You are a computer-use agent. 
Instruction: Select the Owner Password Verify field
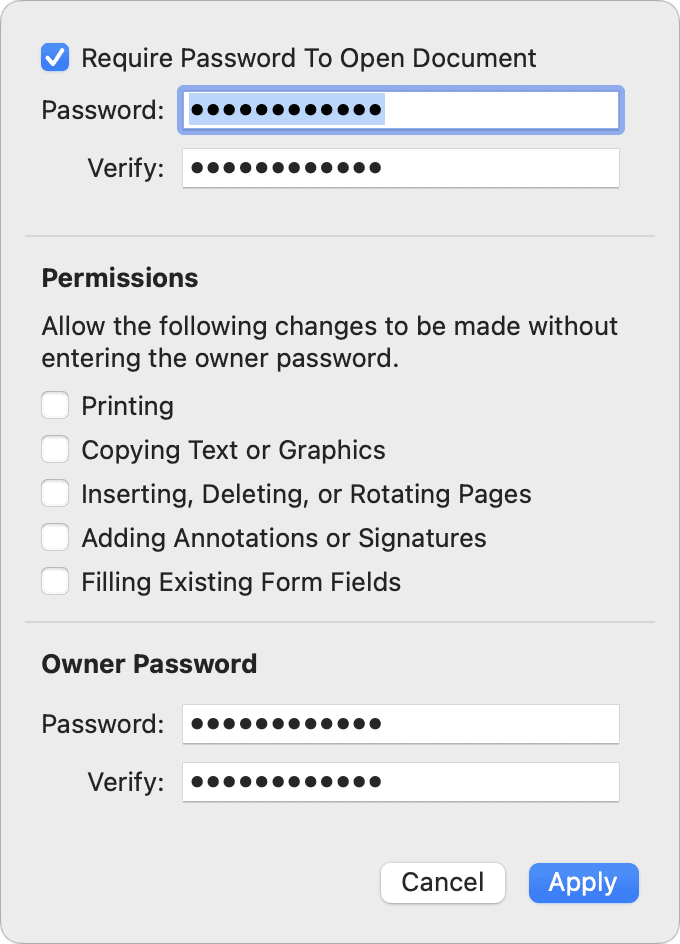[x=400, y=782]
